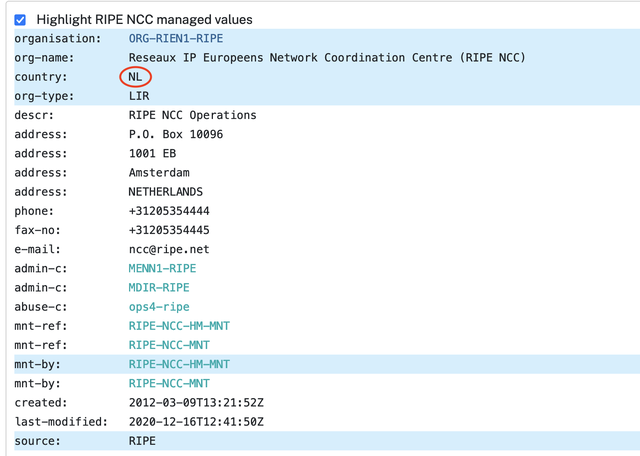Click the org-type value LIR
The height and width of the screenshot is (456, 640).
click(x=139, y=96)
